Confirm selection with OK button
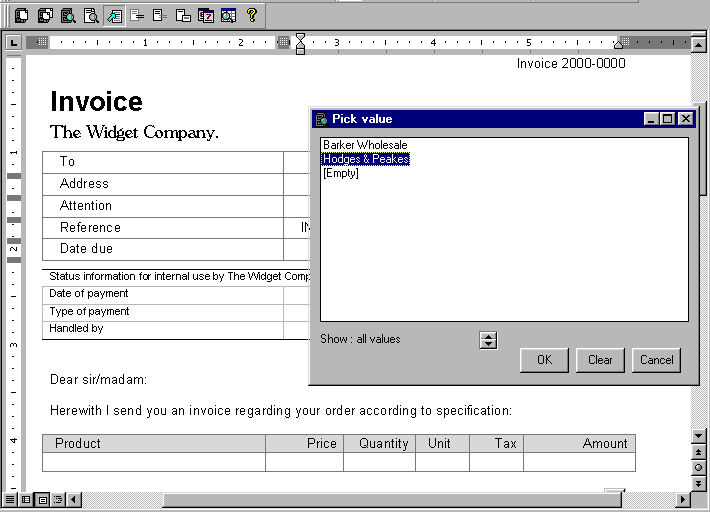This screenshot has width=710, height=512. pyautogui.click(x=544, y=360)
